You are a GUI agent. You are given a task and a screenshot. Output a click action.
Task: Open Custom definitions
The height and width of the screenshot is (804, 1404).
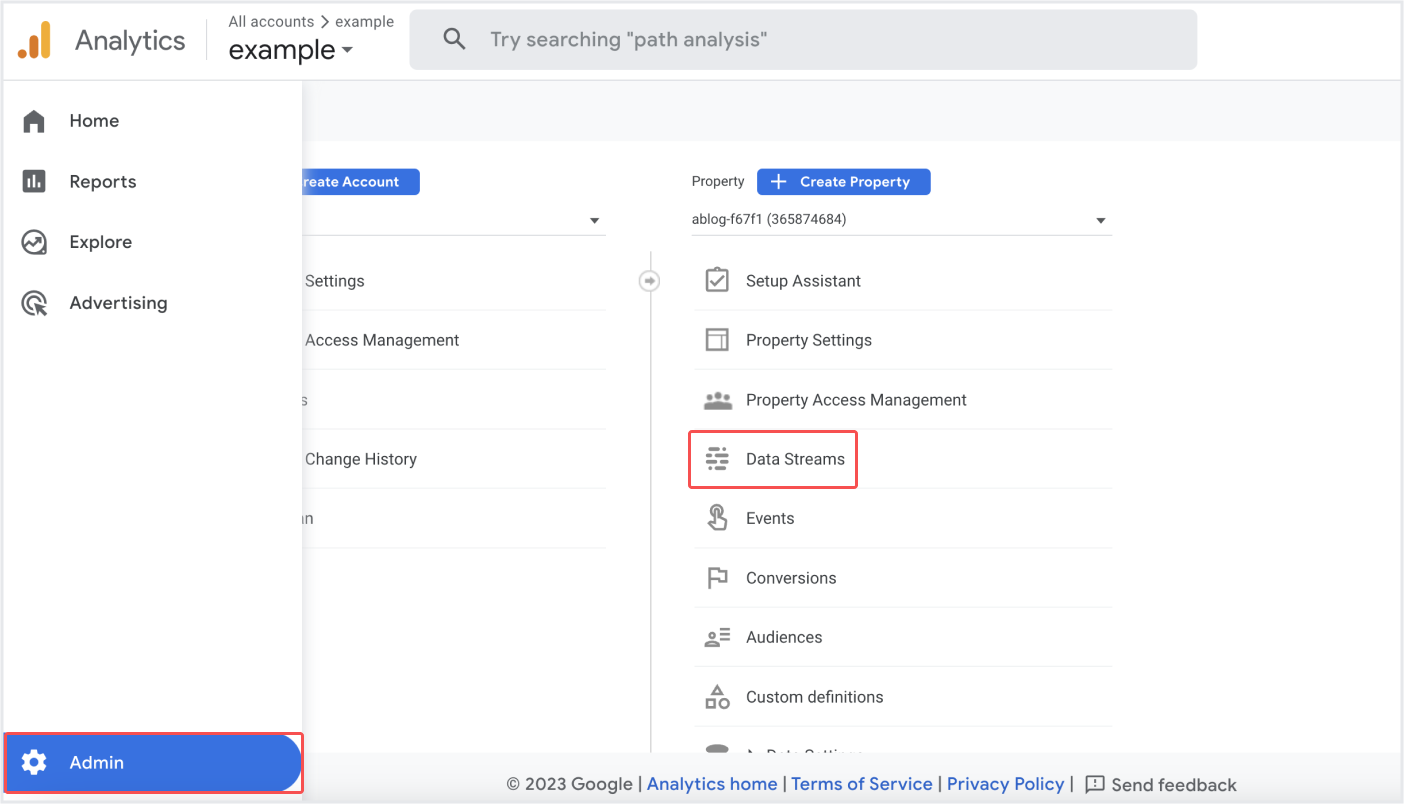[x=903, y=697]
